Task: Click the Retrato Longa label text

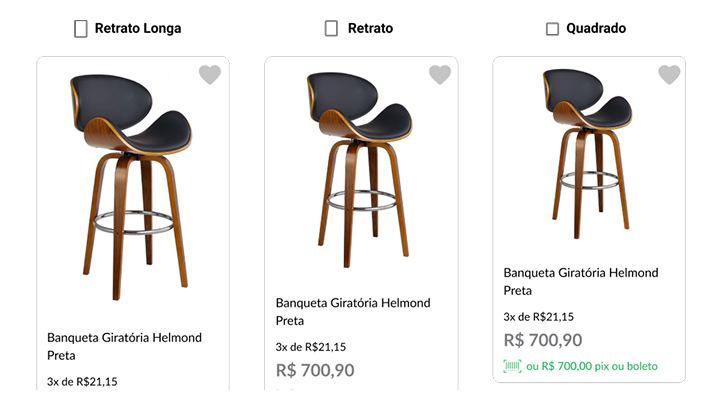Action: point(138,29)
